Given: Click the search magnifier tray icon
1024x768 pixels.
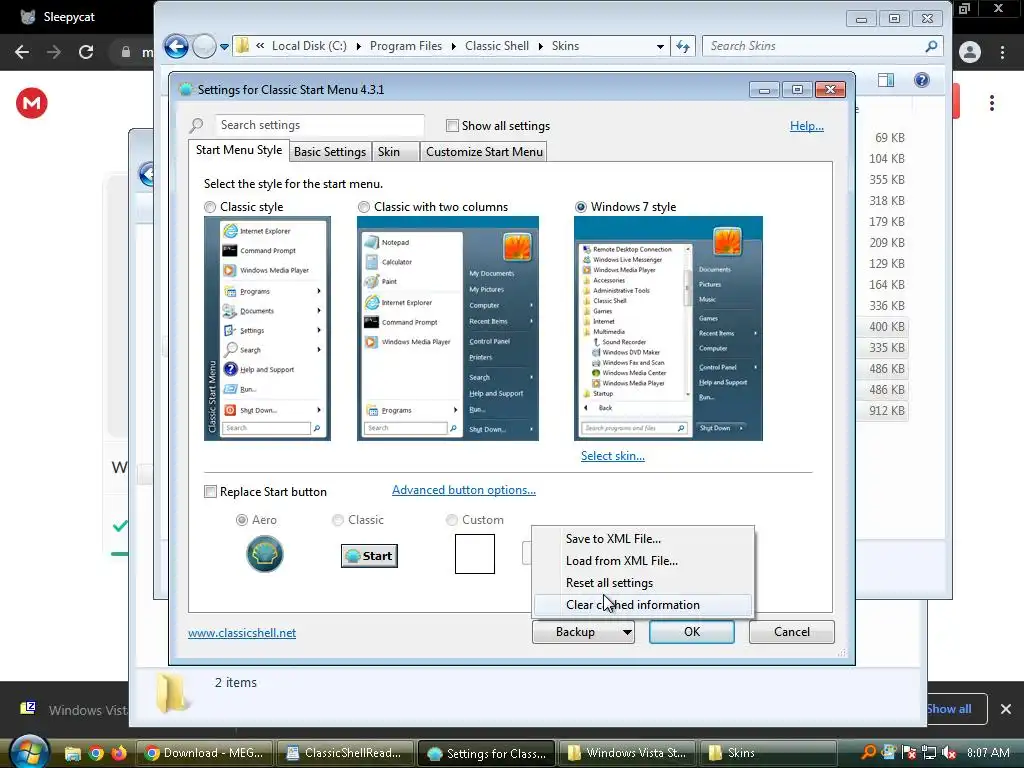Looking at the screenshot, I should (x=869, y=752).
